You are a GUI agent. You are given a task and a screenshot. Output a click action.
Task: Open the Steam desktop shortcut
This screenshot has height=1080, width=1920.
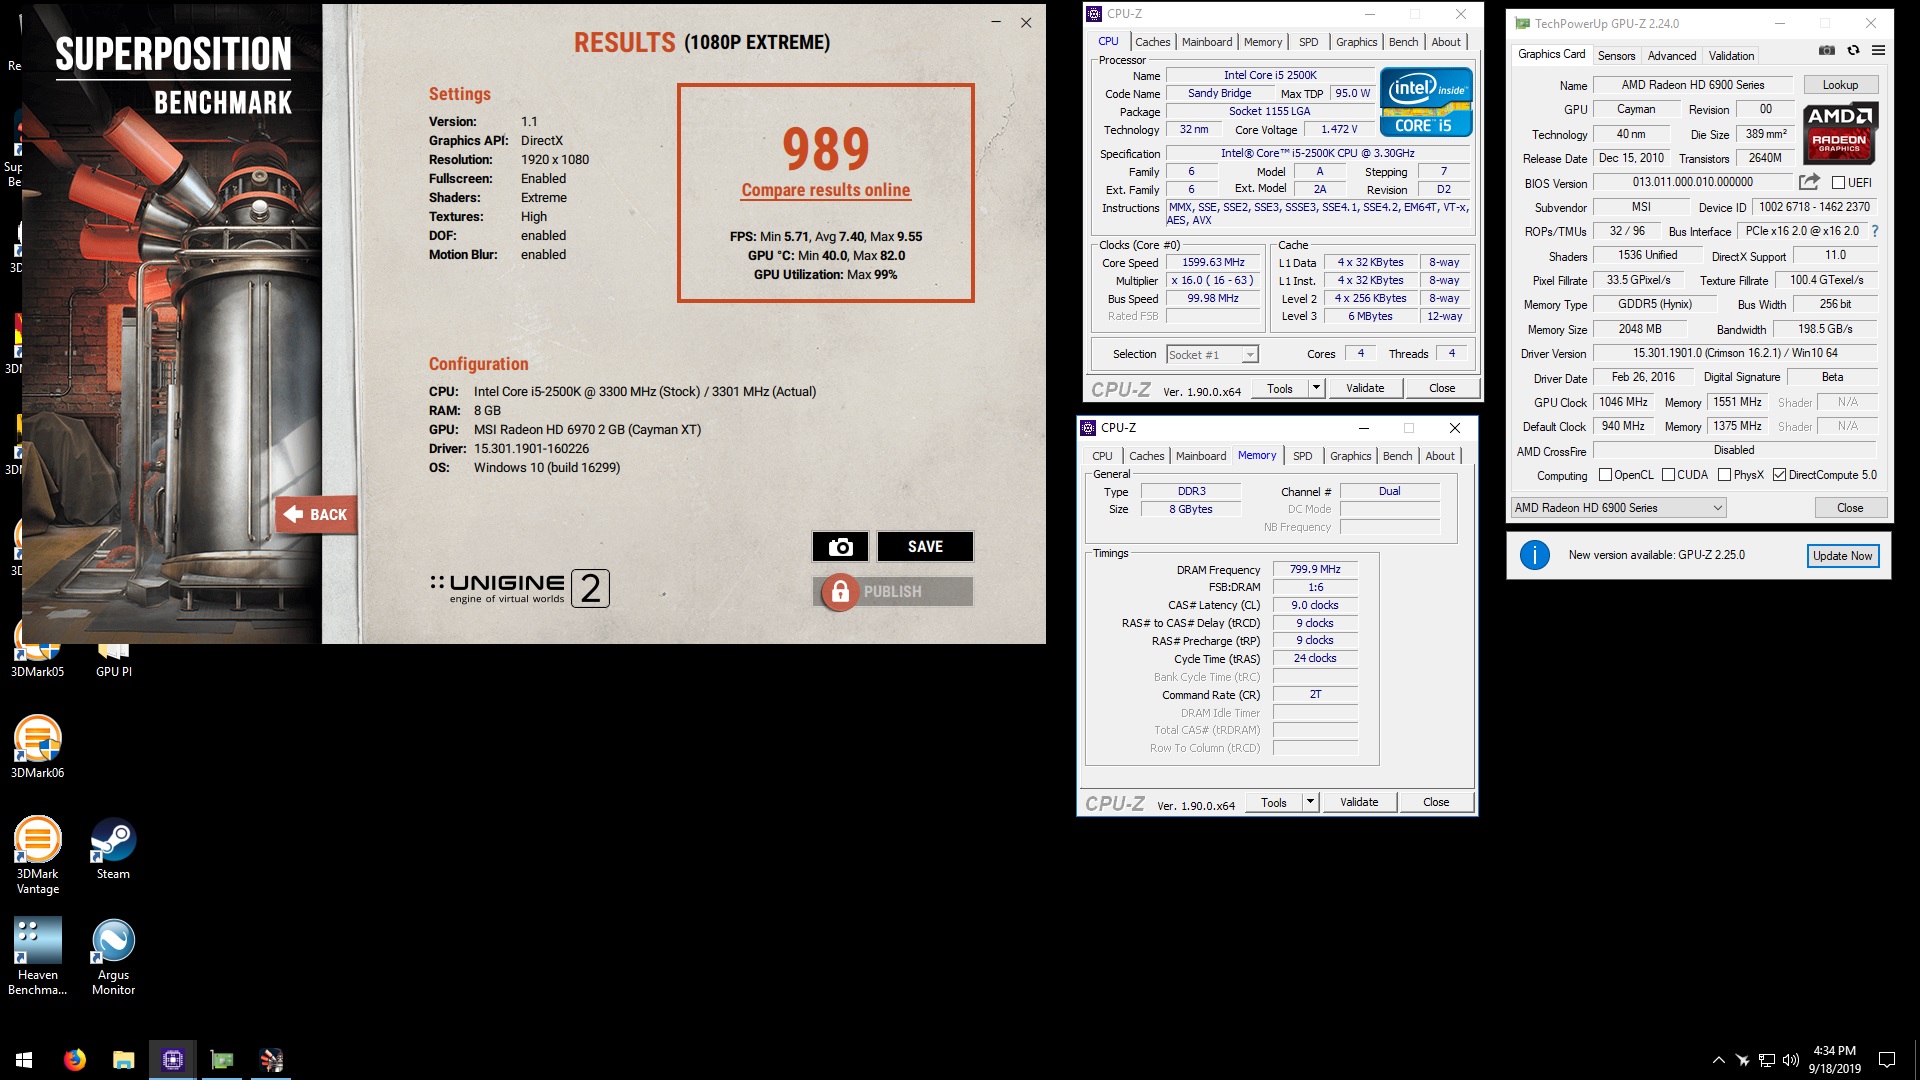point(113,848)
